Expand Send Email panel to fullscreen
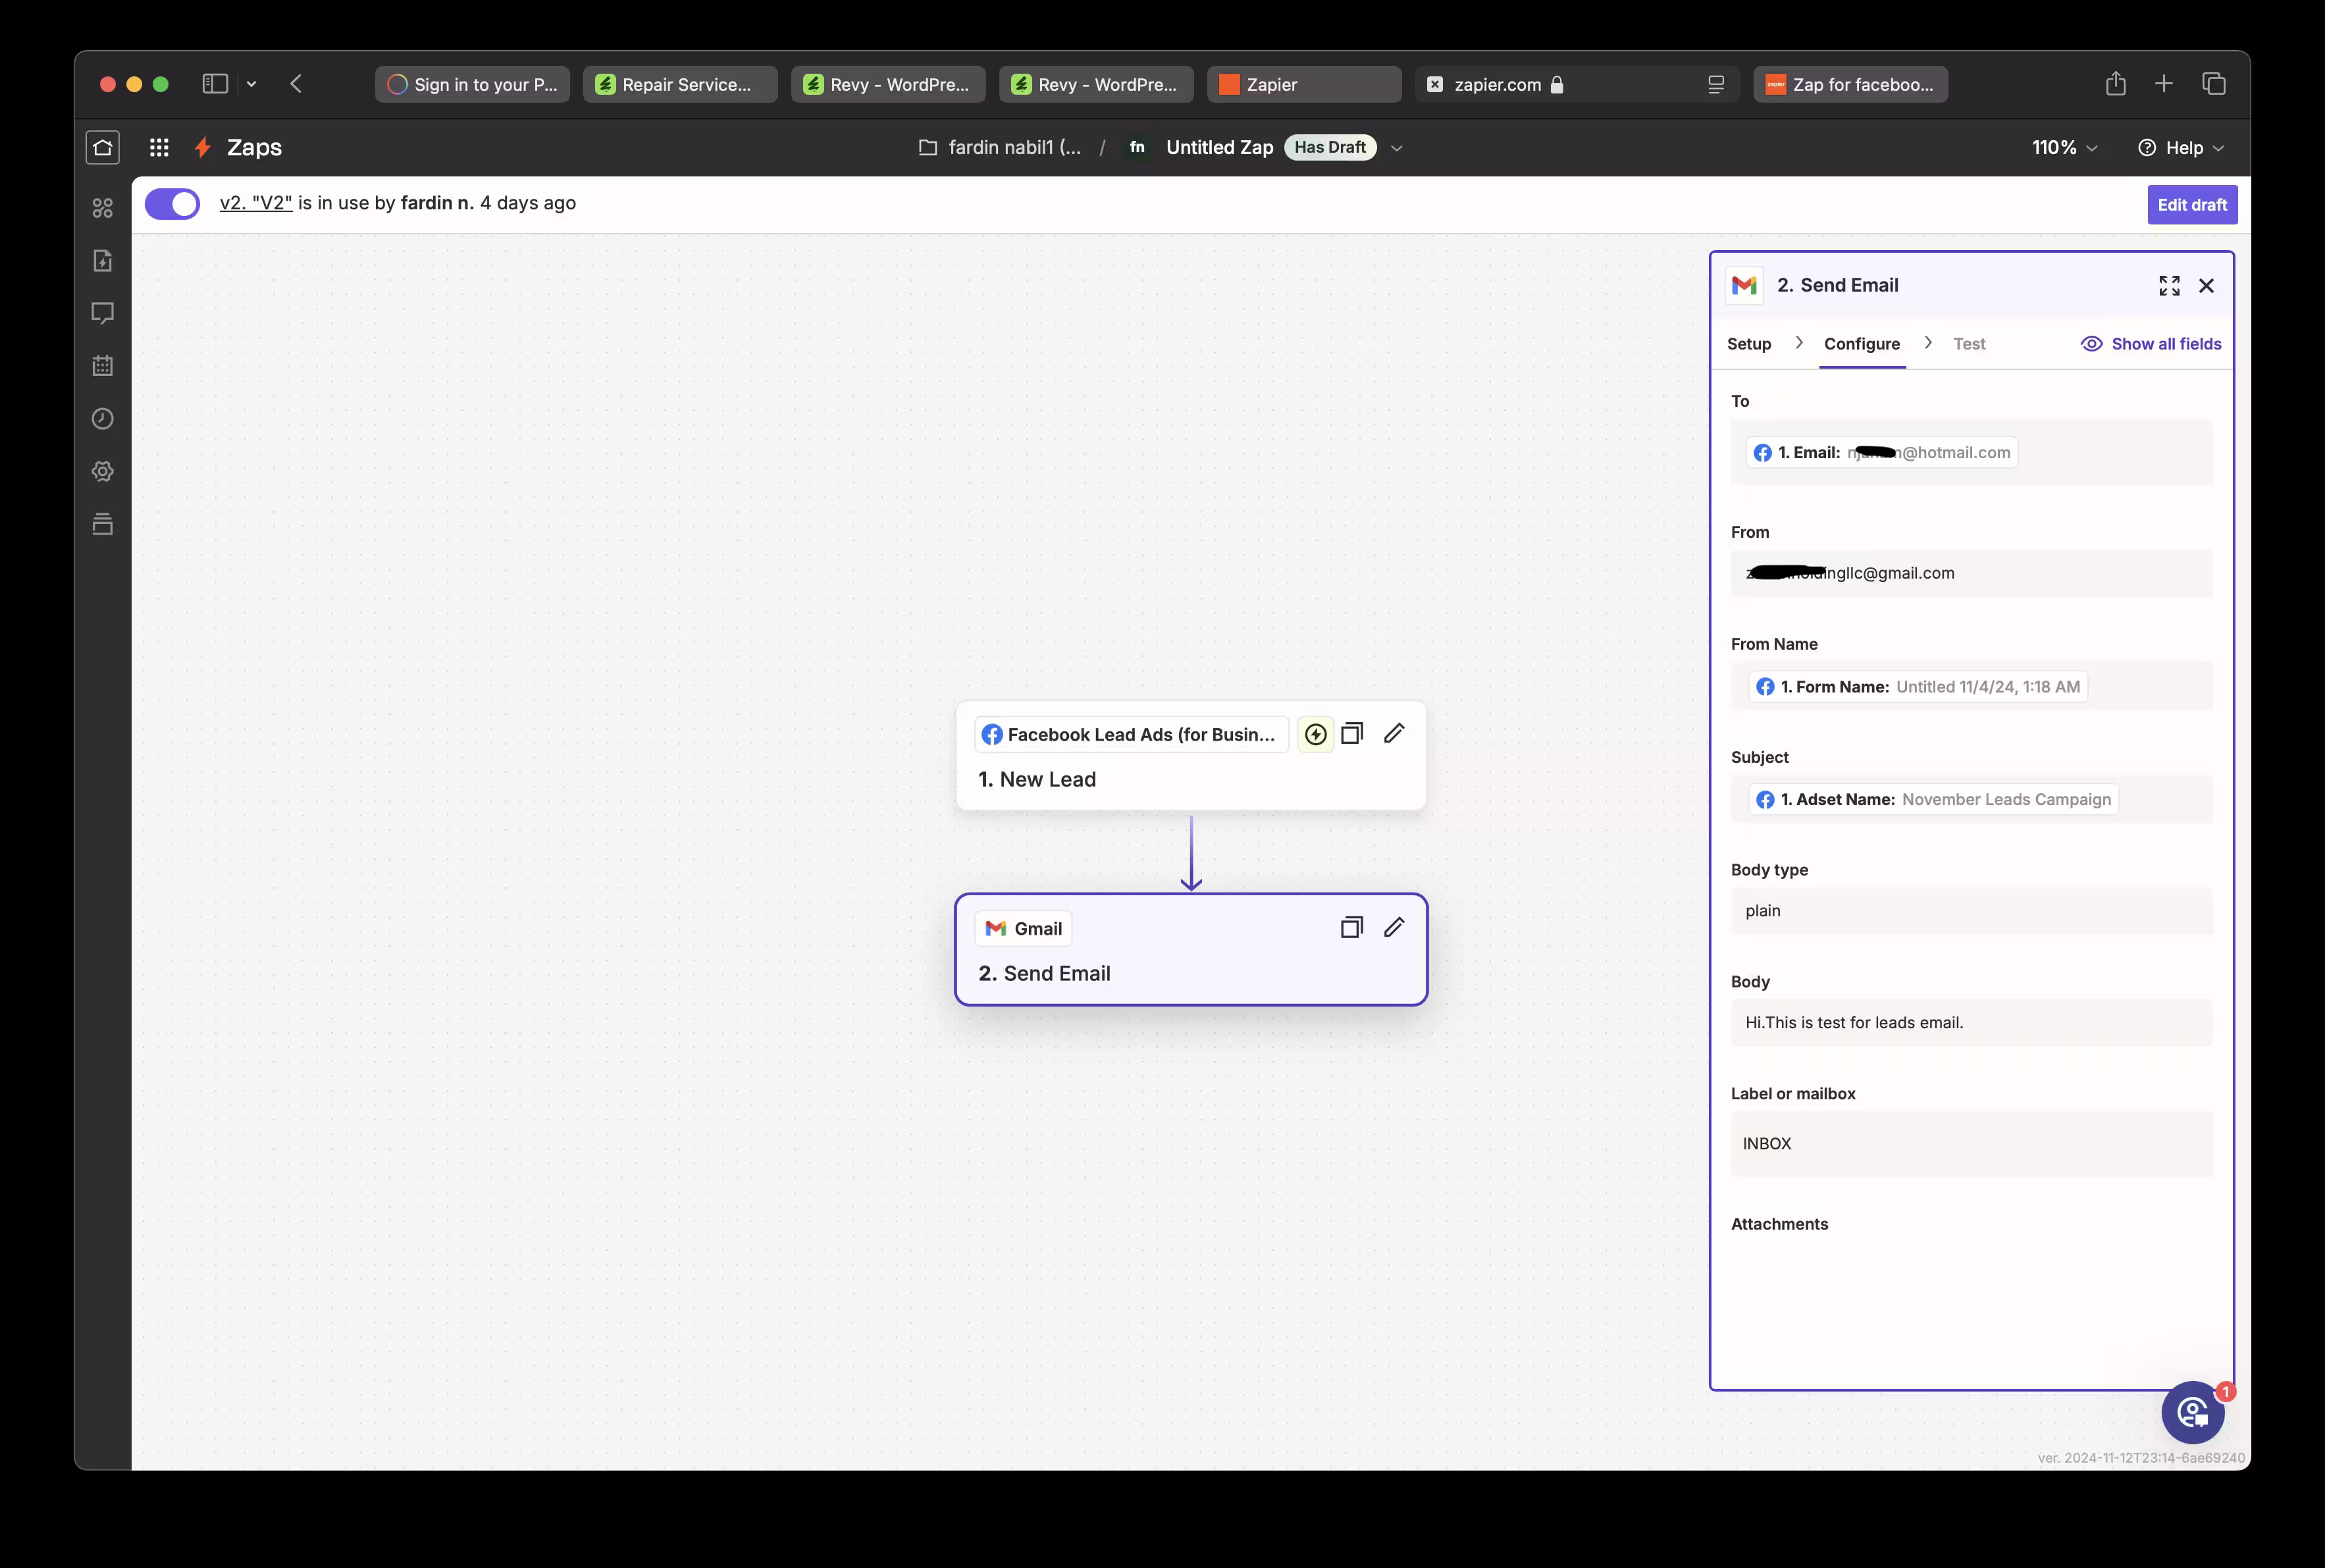This screenshot has height=1568, width=2325. pos(2168,286)
